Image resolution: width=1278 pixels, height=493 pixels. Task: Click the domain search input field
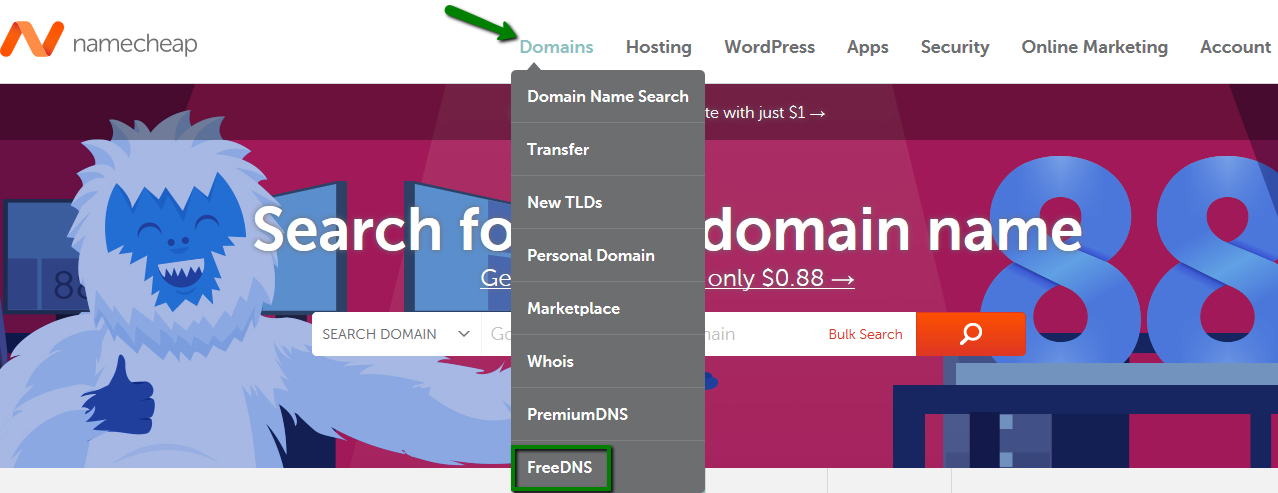tap(648, 334)
